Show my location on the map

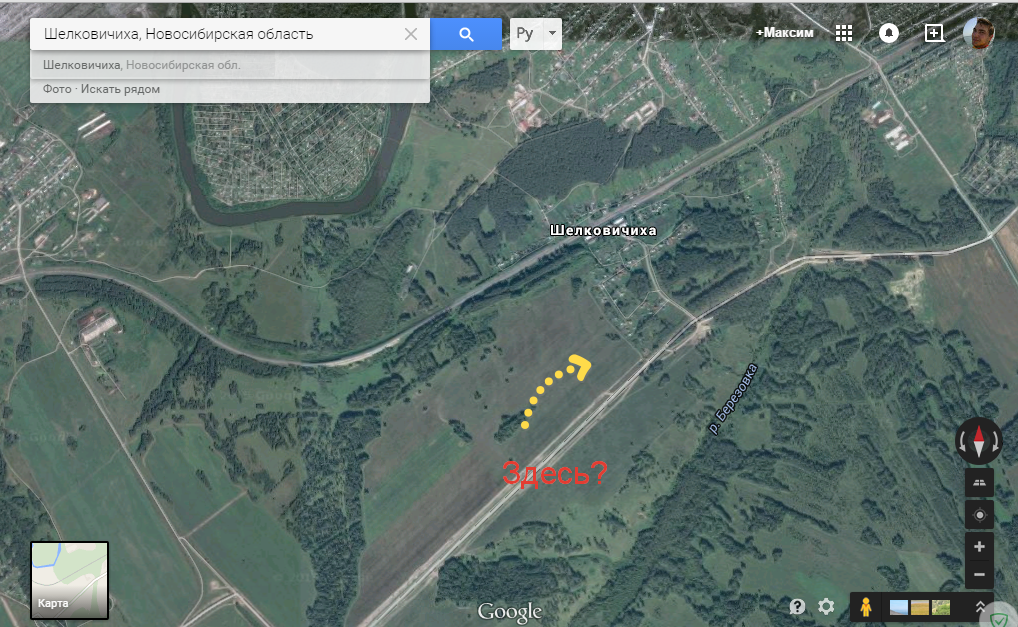coord(979,515)
